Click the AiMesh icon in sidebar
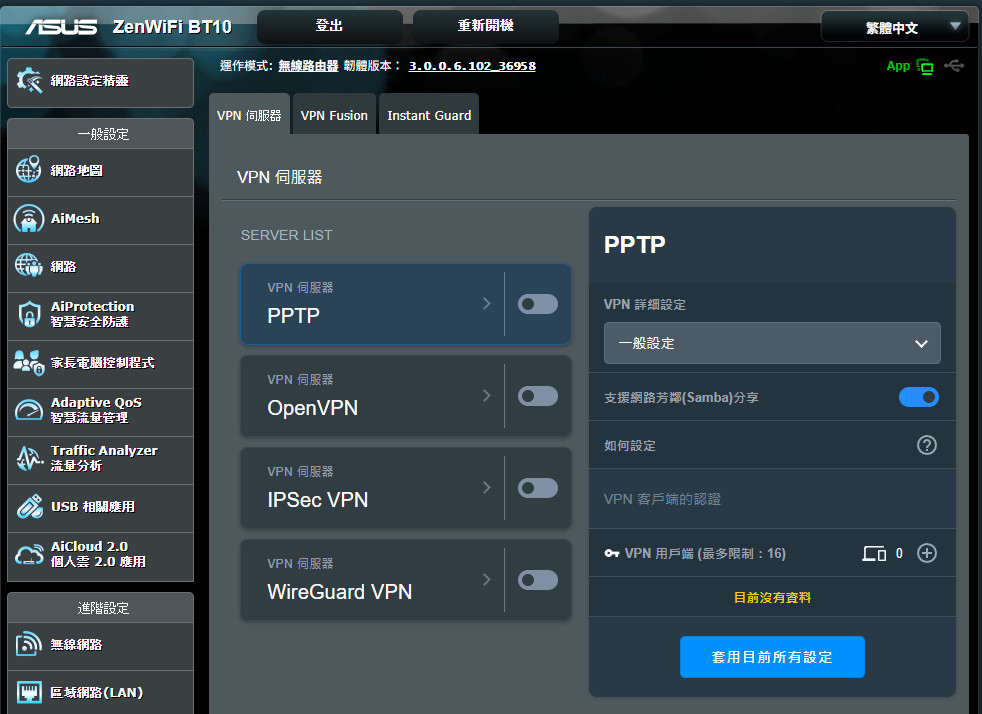Viewport: 982px width, 714px height. (29, 218)
